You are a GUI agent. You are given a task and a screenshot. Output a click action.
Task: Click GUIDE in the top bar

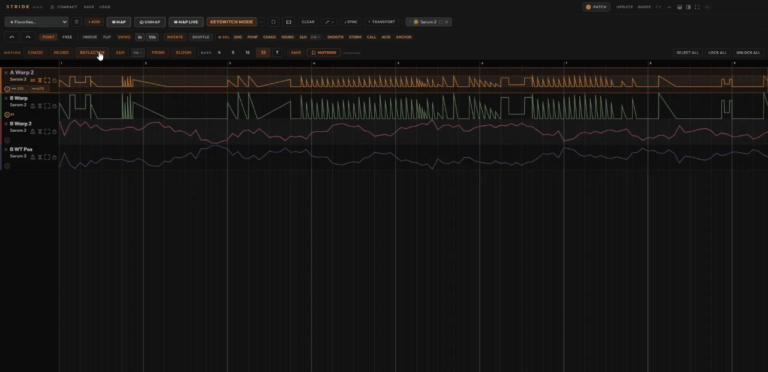[x=644, y=7]
